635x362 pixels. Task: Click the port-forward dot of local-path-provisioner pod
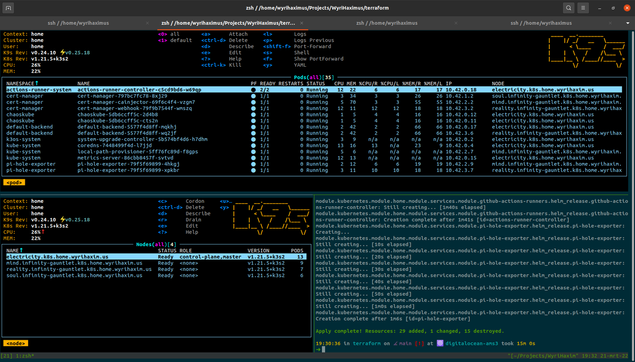[x=253, y=152]
